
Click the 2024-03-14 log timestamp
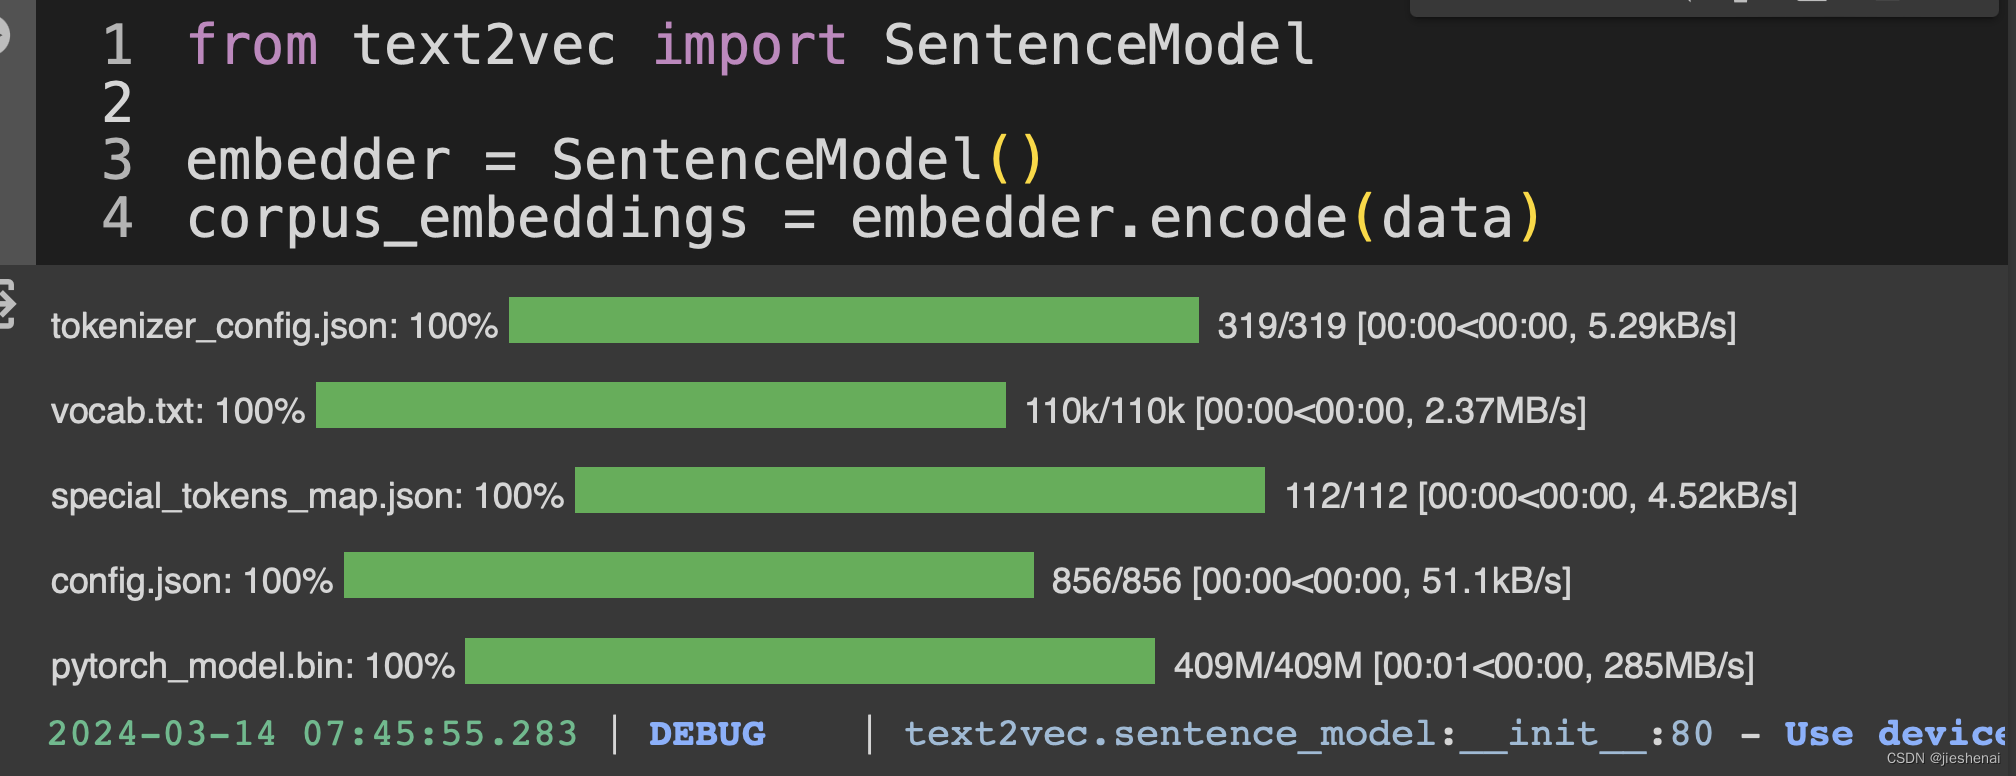point(162,734)
